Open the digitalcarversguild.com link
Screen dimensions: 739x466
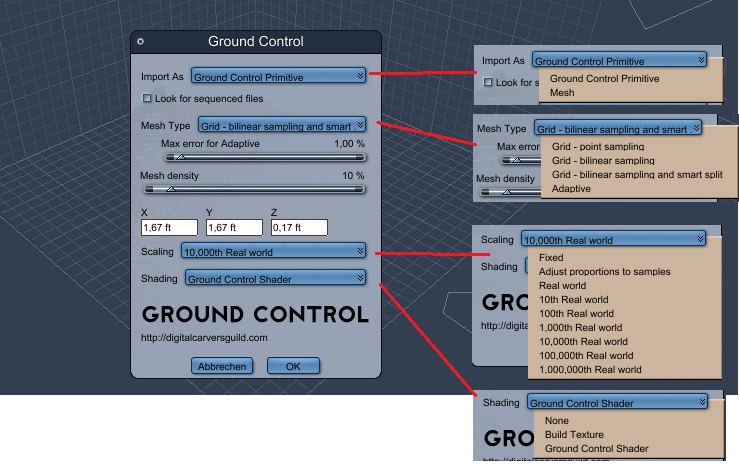[204, 338]
